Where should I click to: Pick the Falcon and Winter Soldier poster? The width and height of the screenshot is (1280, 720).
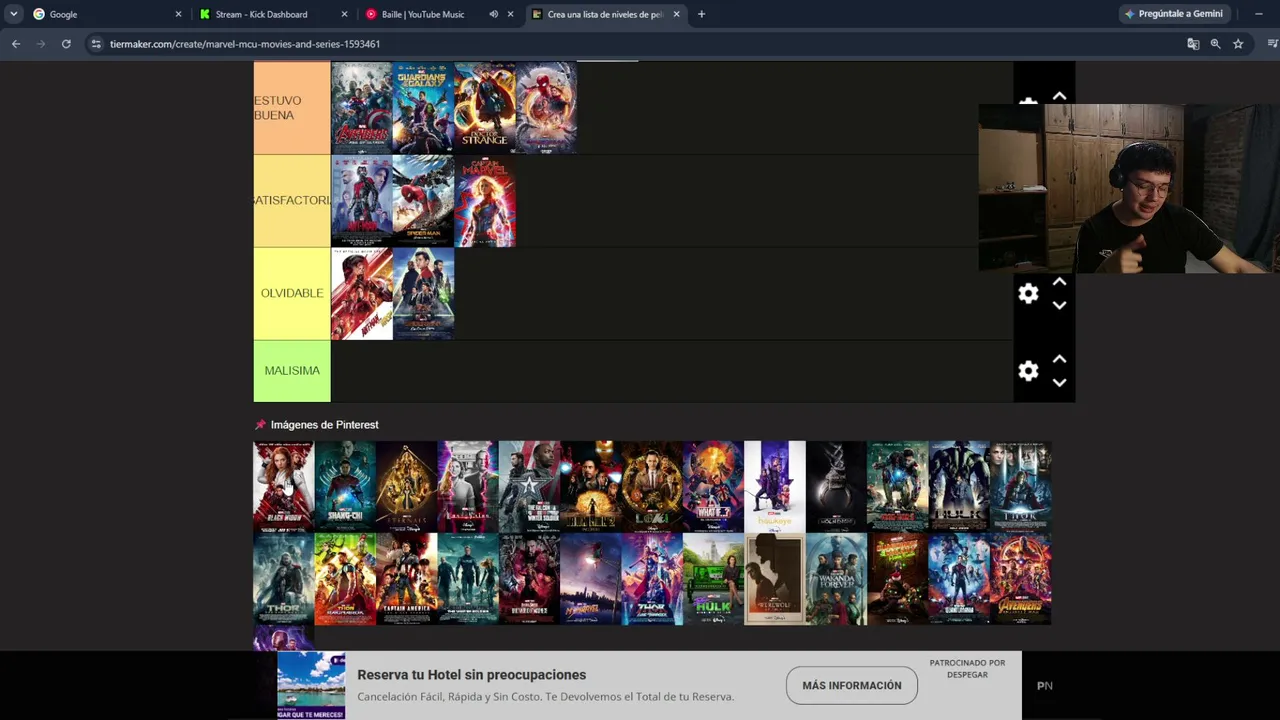point(529,487)
